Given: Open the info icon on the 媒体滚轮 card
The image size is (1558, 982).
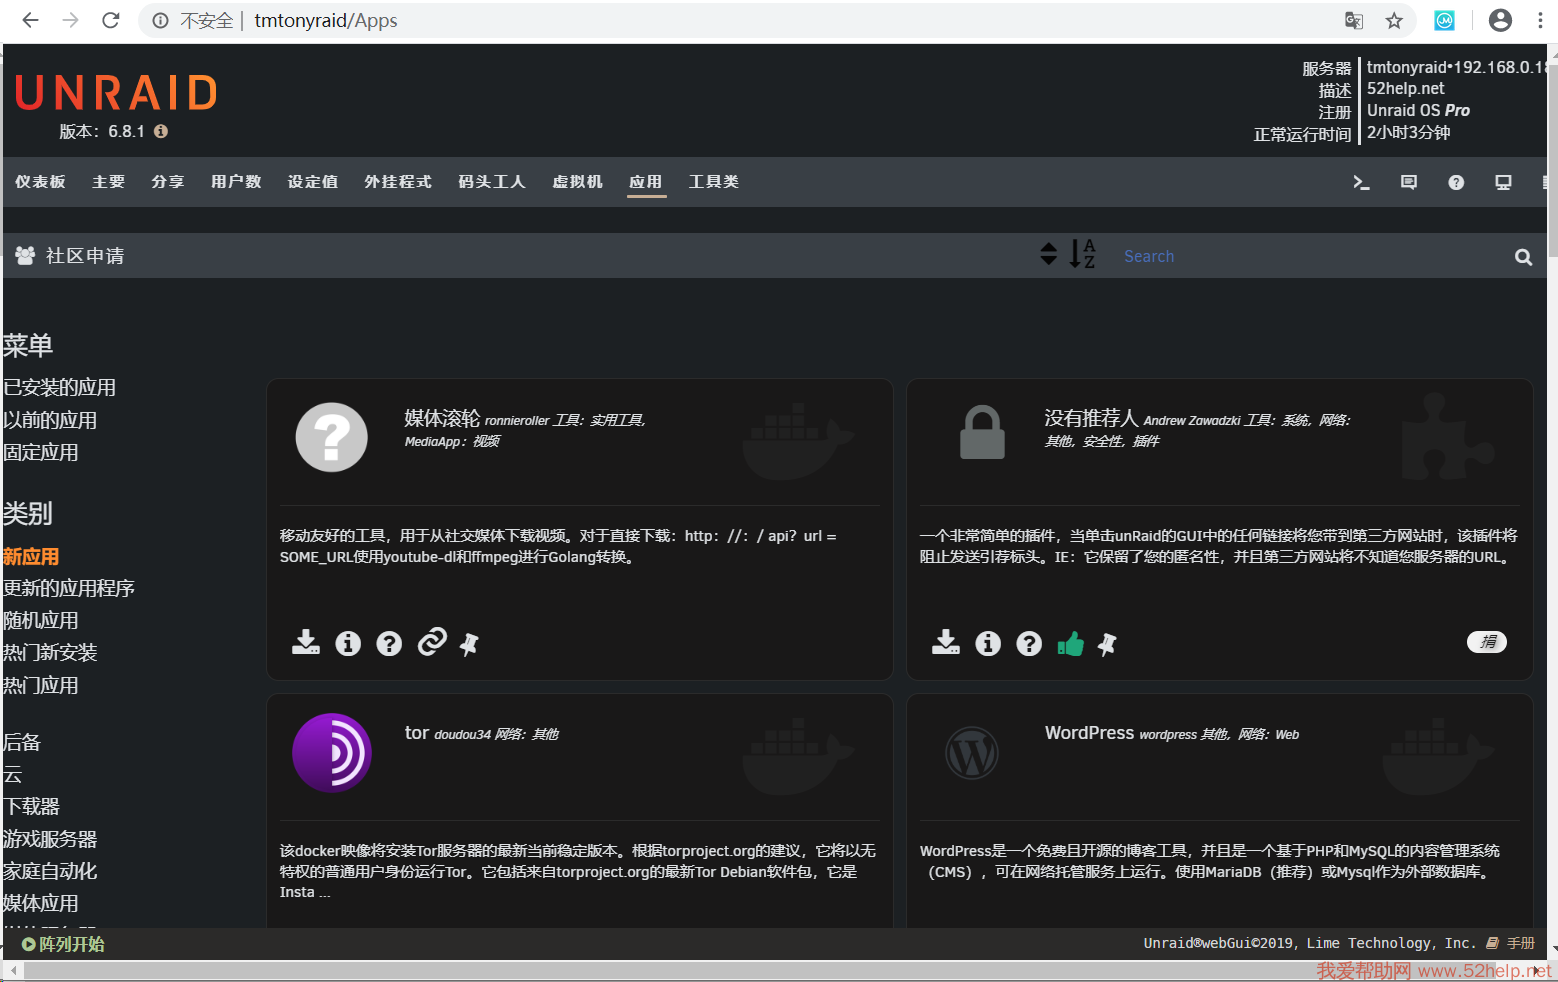Looking at the screenshot, I should [348, 643].
